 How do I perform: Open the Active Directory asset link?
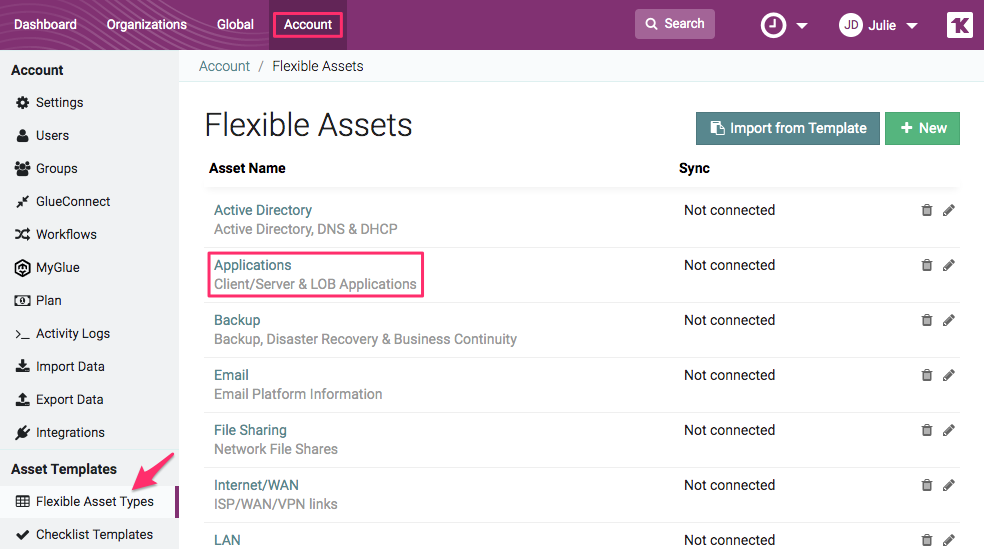tap(263, 210)
